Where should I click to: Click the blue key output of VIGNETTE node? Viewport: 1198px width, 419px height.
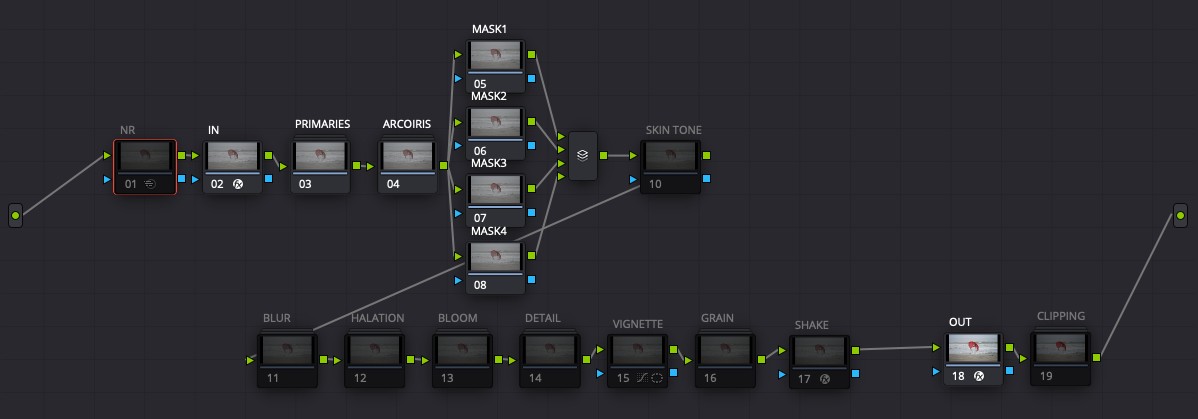673,373
